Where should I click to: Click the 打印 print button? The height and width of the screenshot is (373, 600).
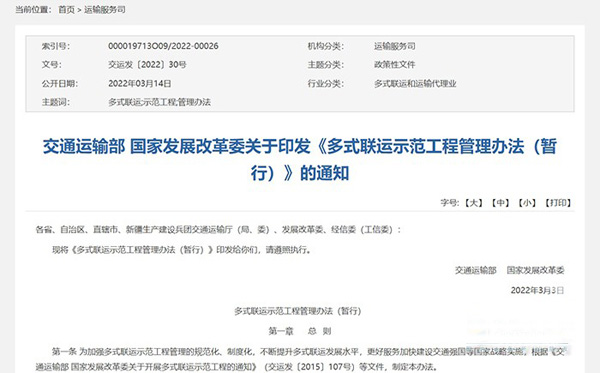point(558,203)
